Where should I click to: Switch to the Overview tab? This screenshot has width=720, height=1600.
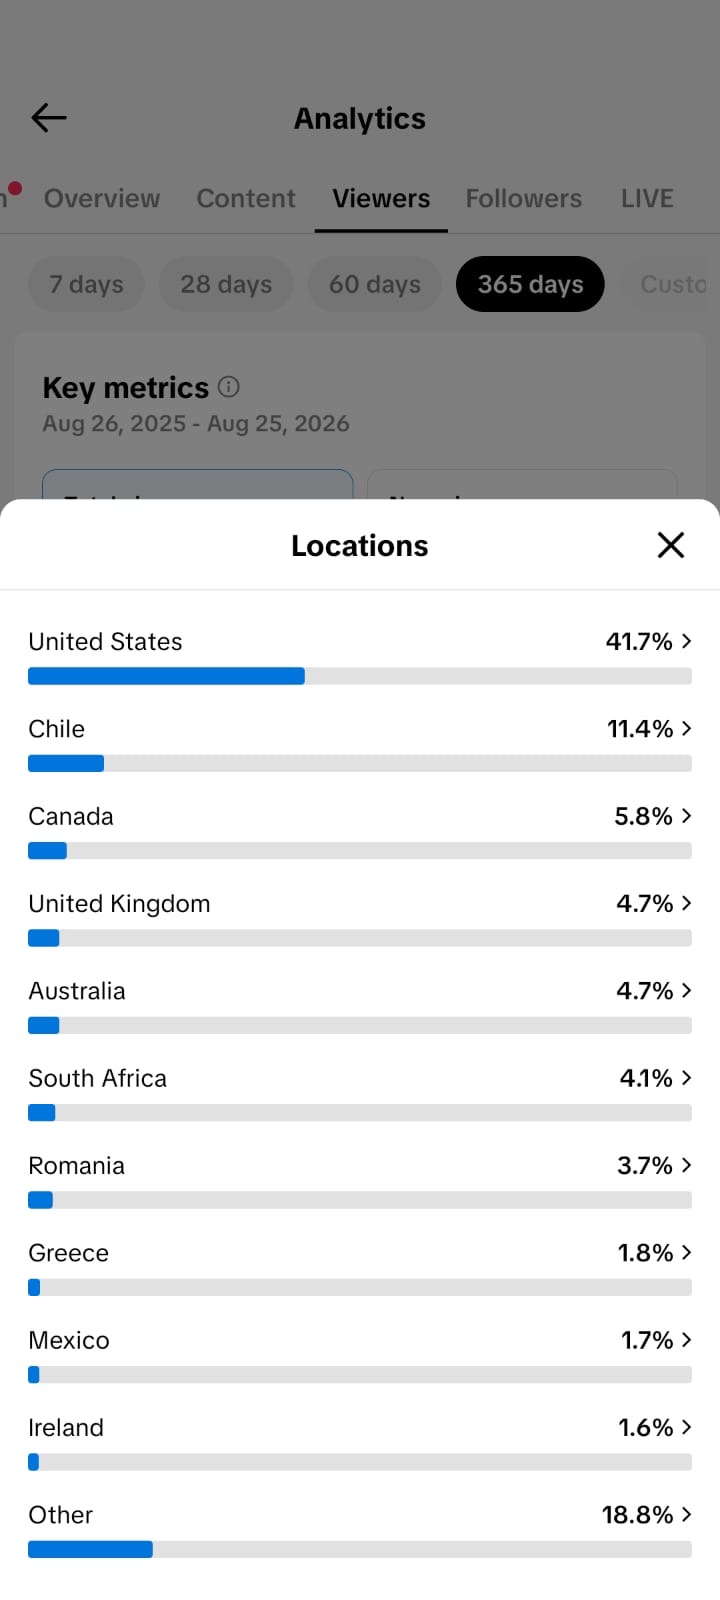pos(102,198)
